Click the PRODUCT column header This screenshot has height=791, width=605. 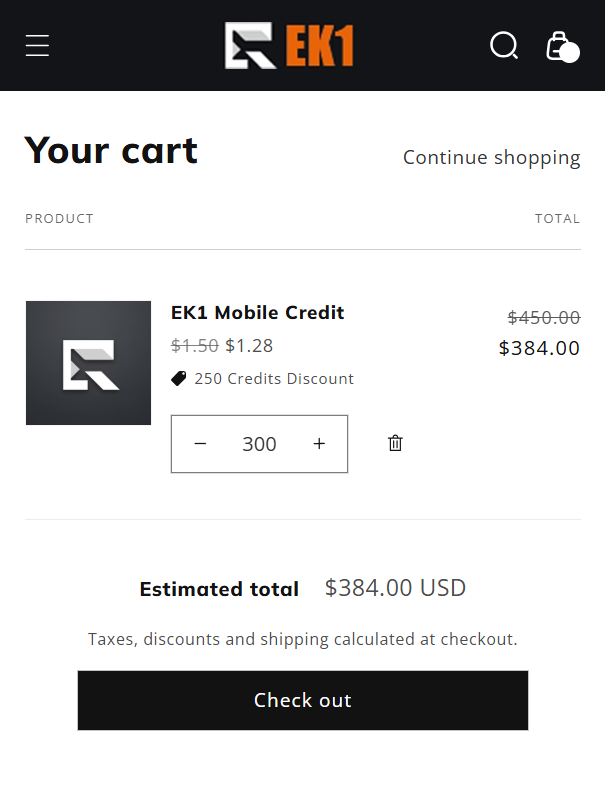[59, 218]
